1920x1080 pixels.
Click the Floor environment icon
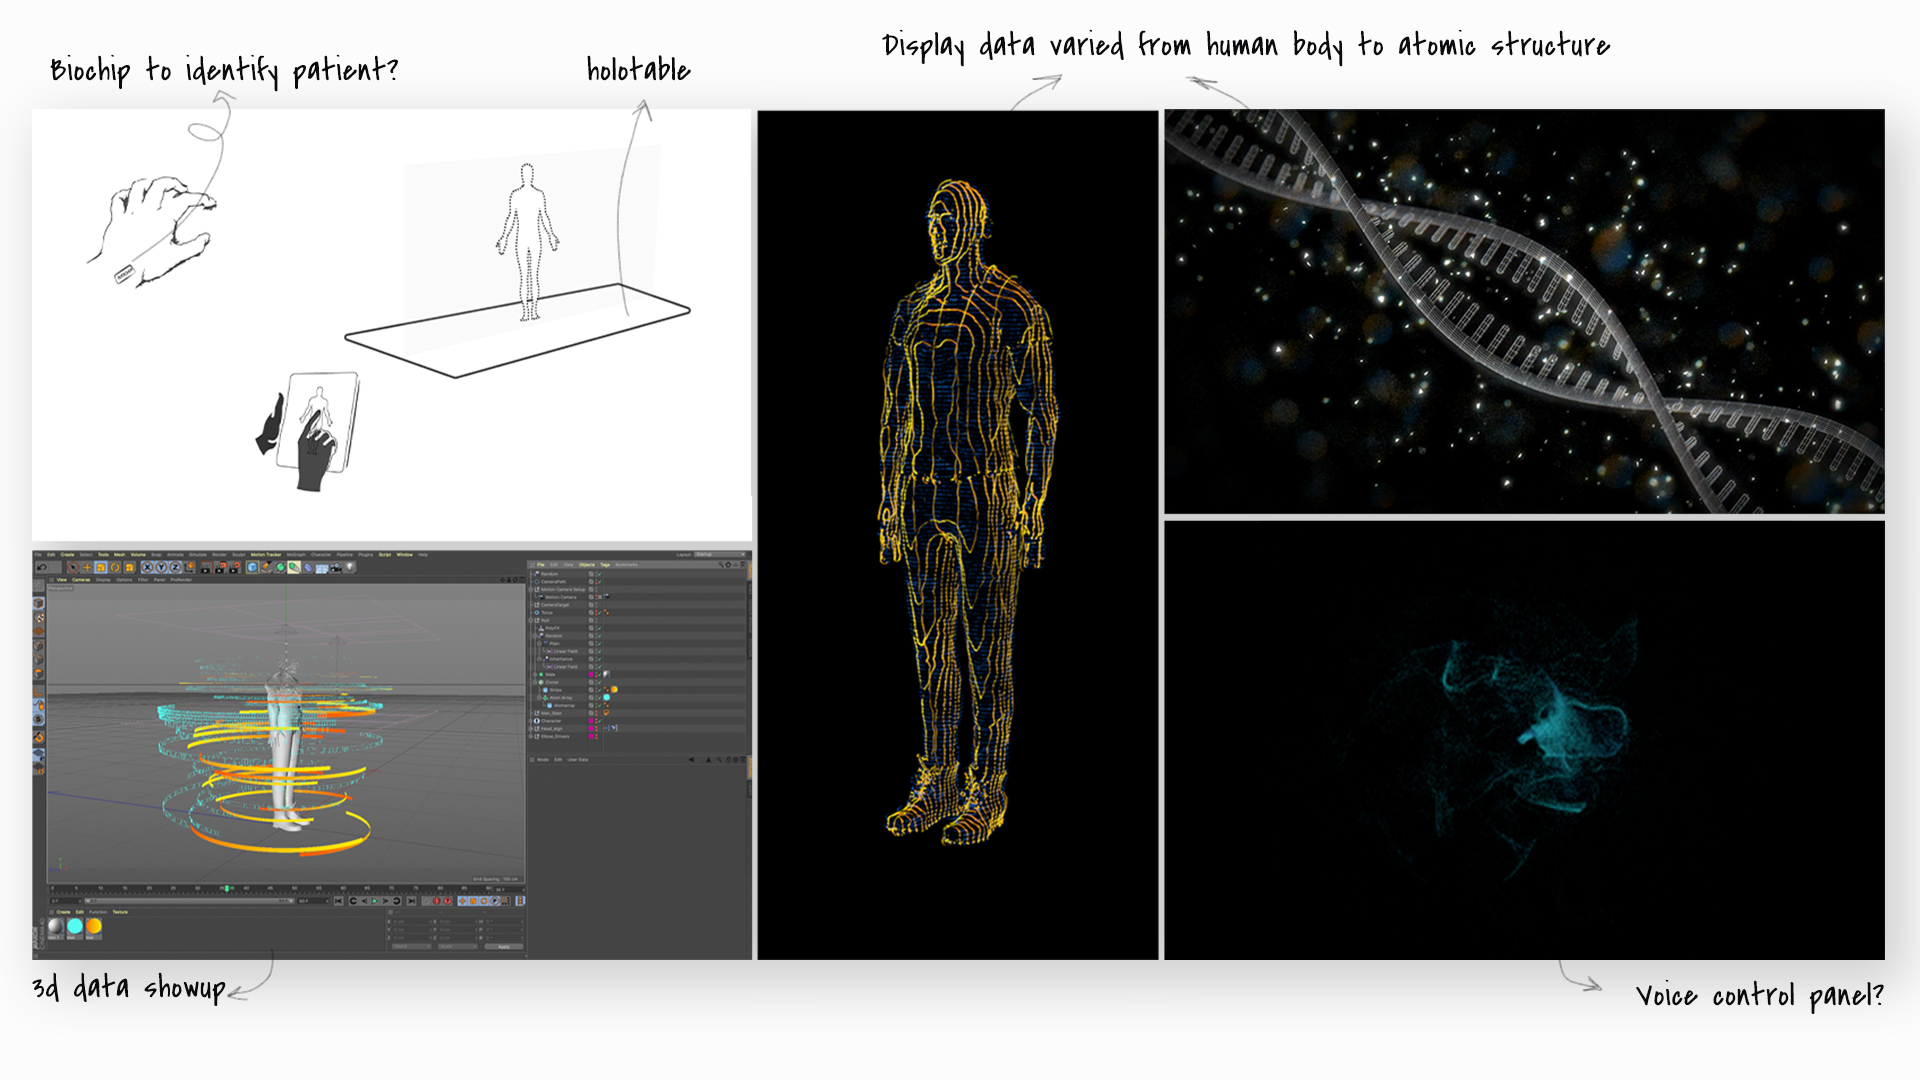(322, 567)
